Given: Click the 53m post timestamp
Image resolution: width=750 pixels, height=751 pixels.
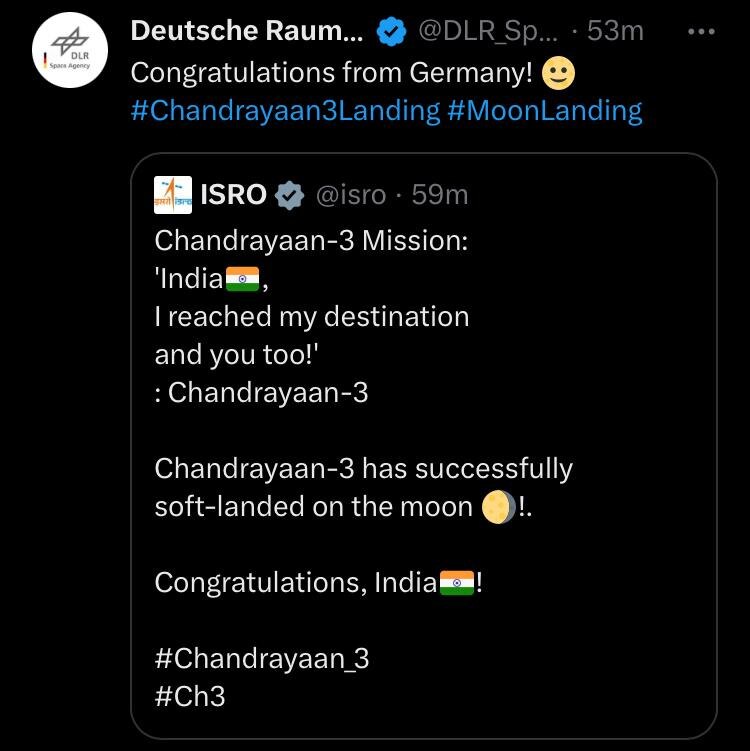Looking at the screenshot, I should coord(614,31).
